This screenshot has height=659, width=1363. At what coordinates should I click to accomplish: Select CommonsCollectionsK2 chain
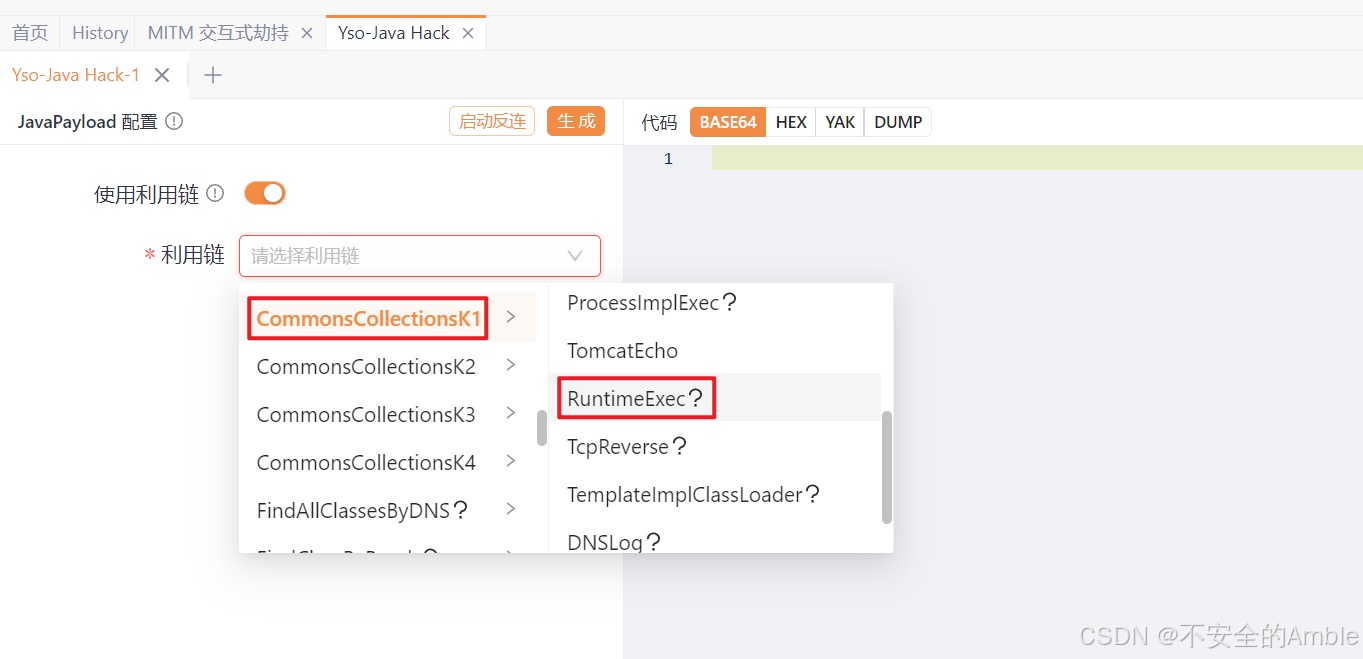pos(366,367)
